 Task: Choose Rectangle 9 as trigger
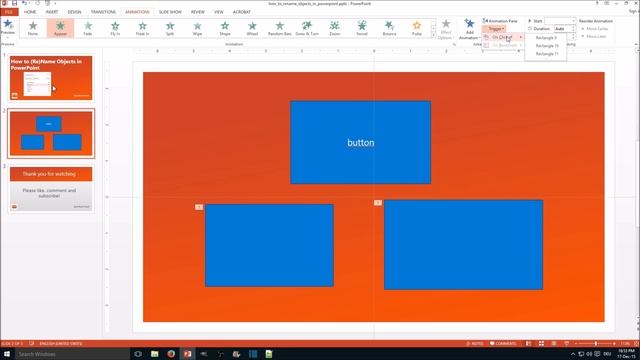[546, 38]
